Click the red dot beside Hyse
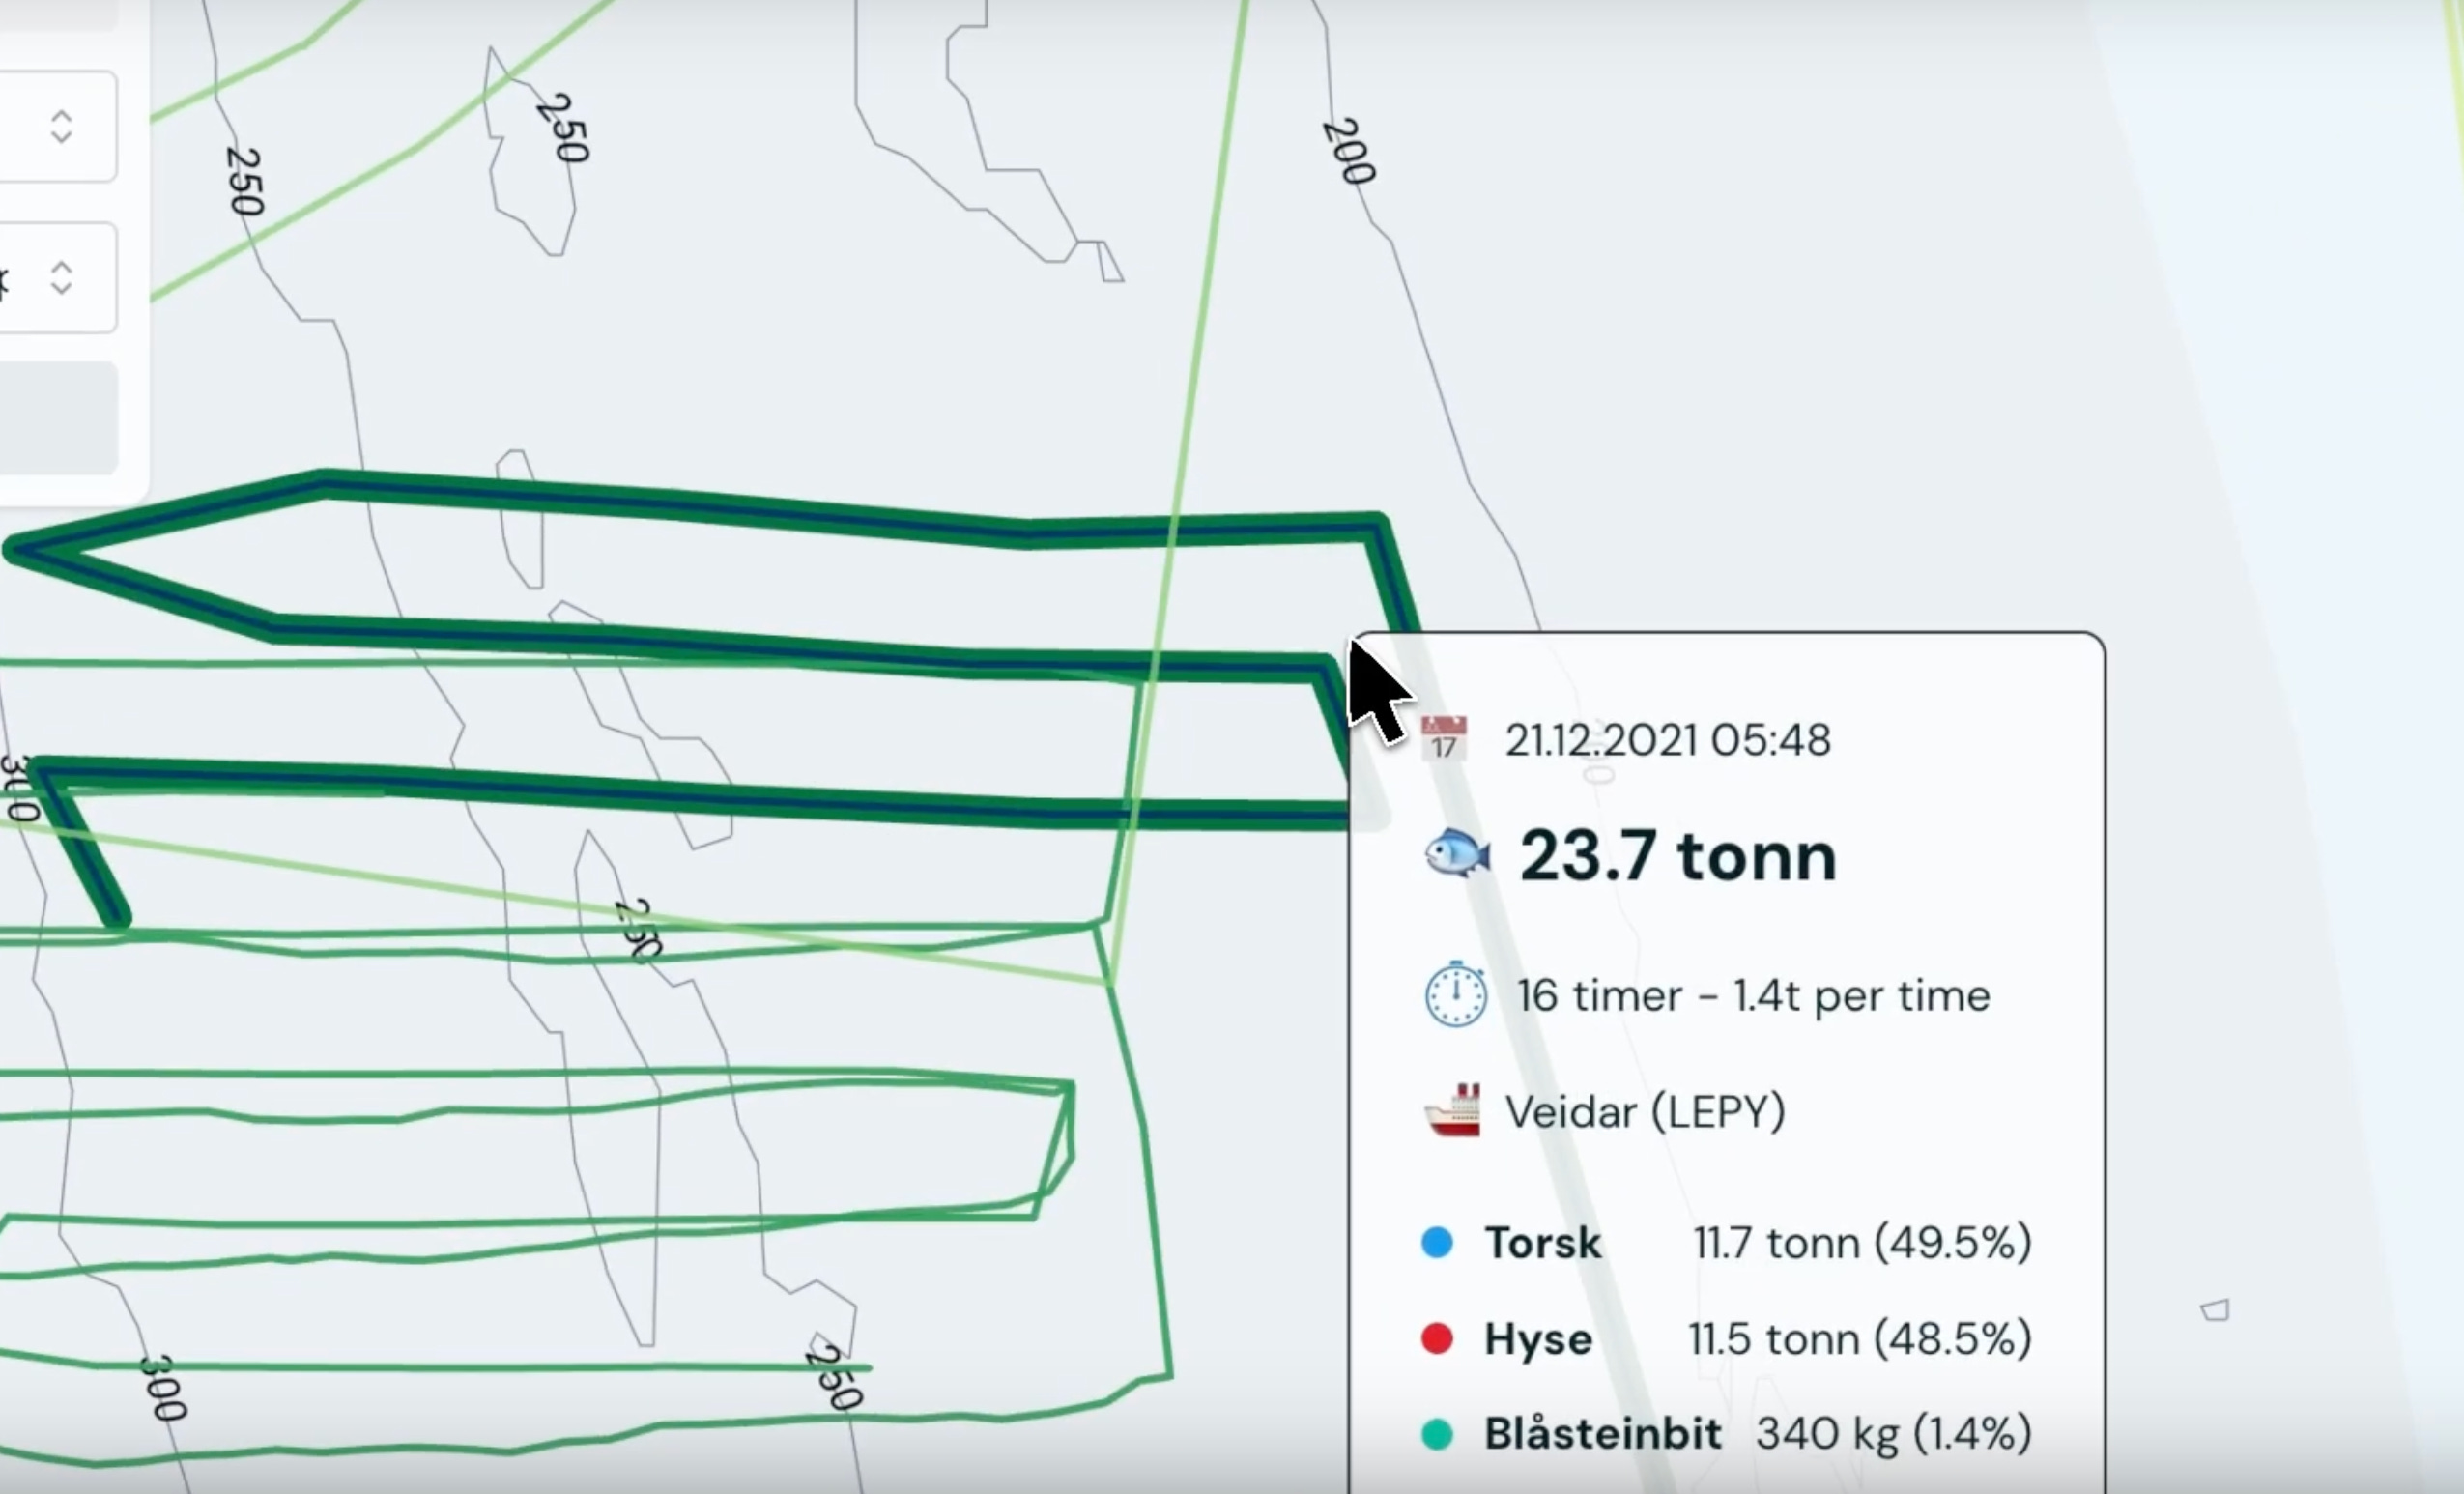Viewport: 2464px width, 1494px height. pos(1437,1338)
